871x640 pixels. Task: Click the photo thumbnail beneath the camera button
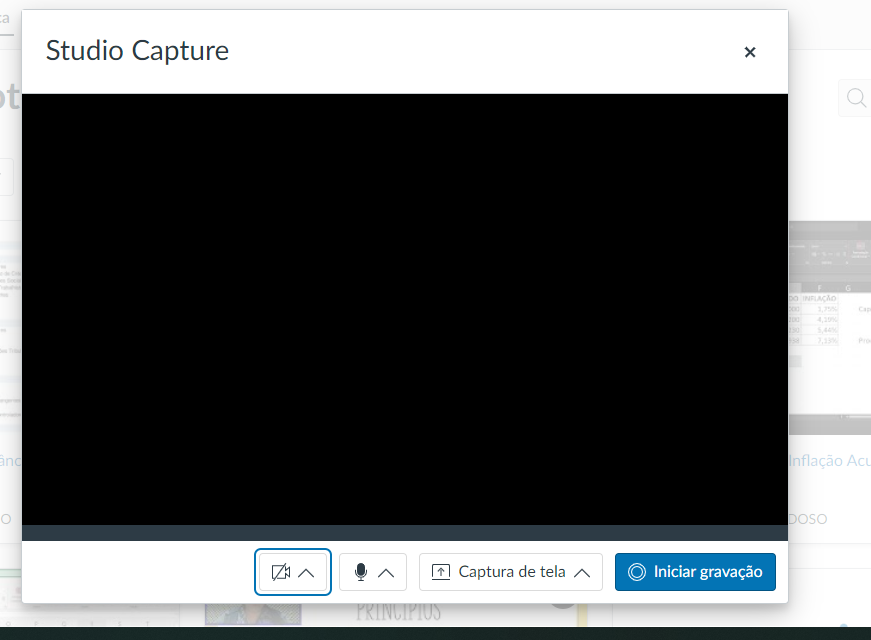tap(239, 612)
